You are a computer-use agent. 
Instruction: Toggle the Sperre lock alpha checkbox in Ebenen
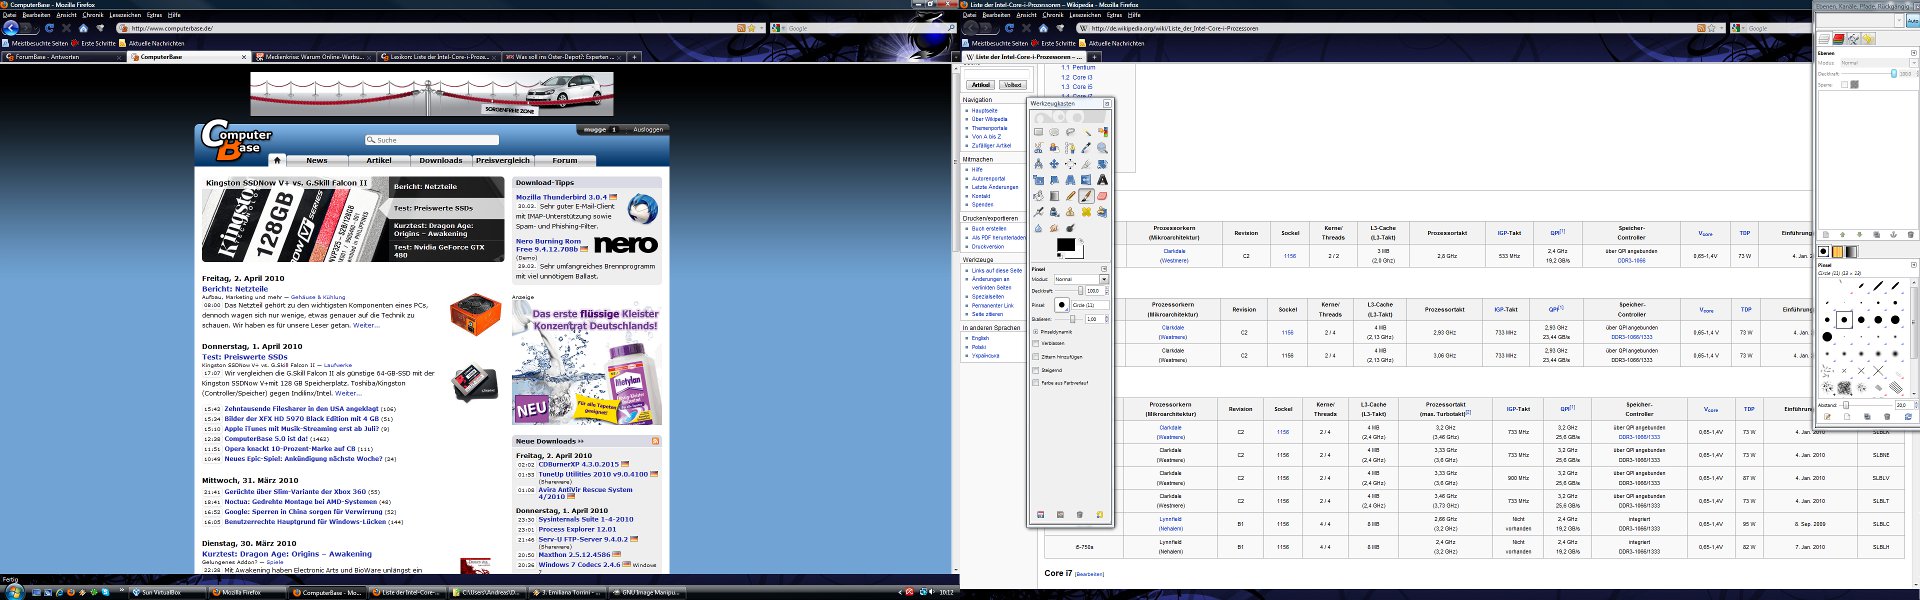point(1845,85)
